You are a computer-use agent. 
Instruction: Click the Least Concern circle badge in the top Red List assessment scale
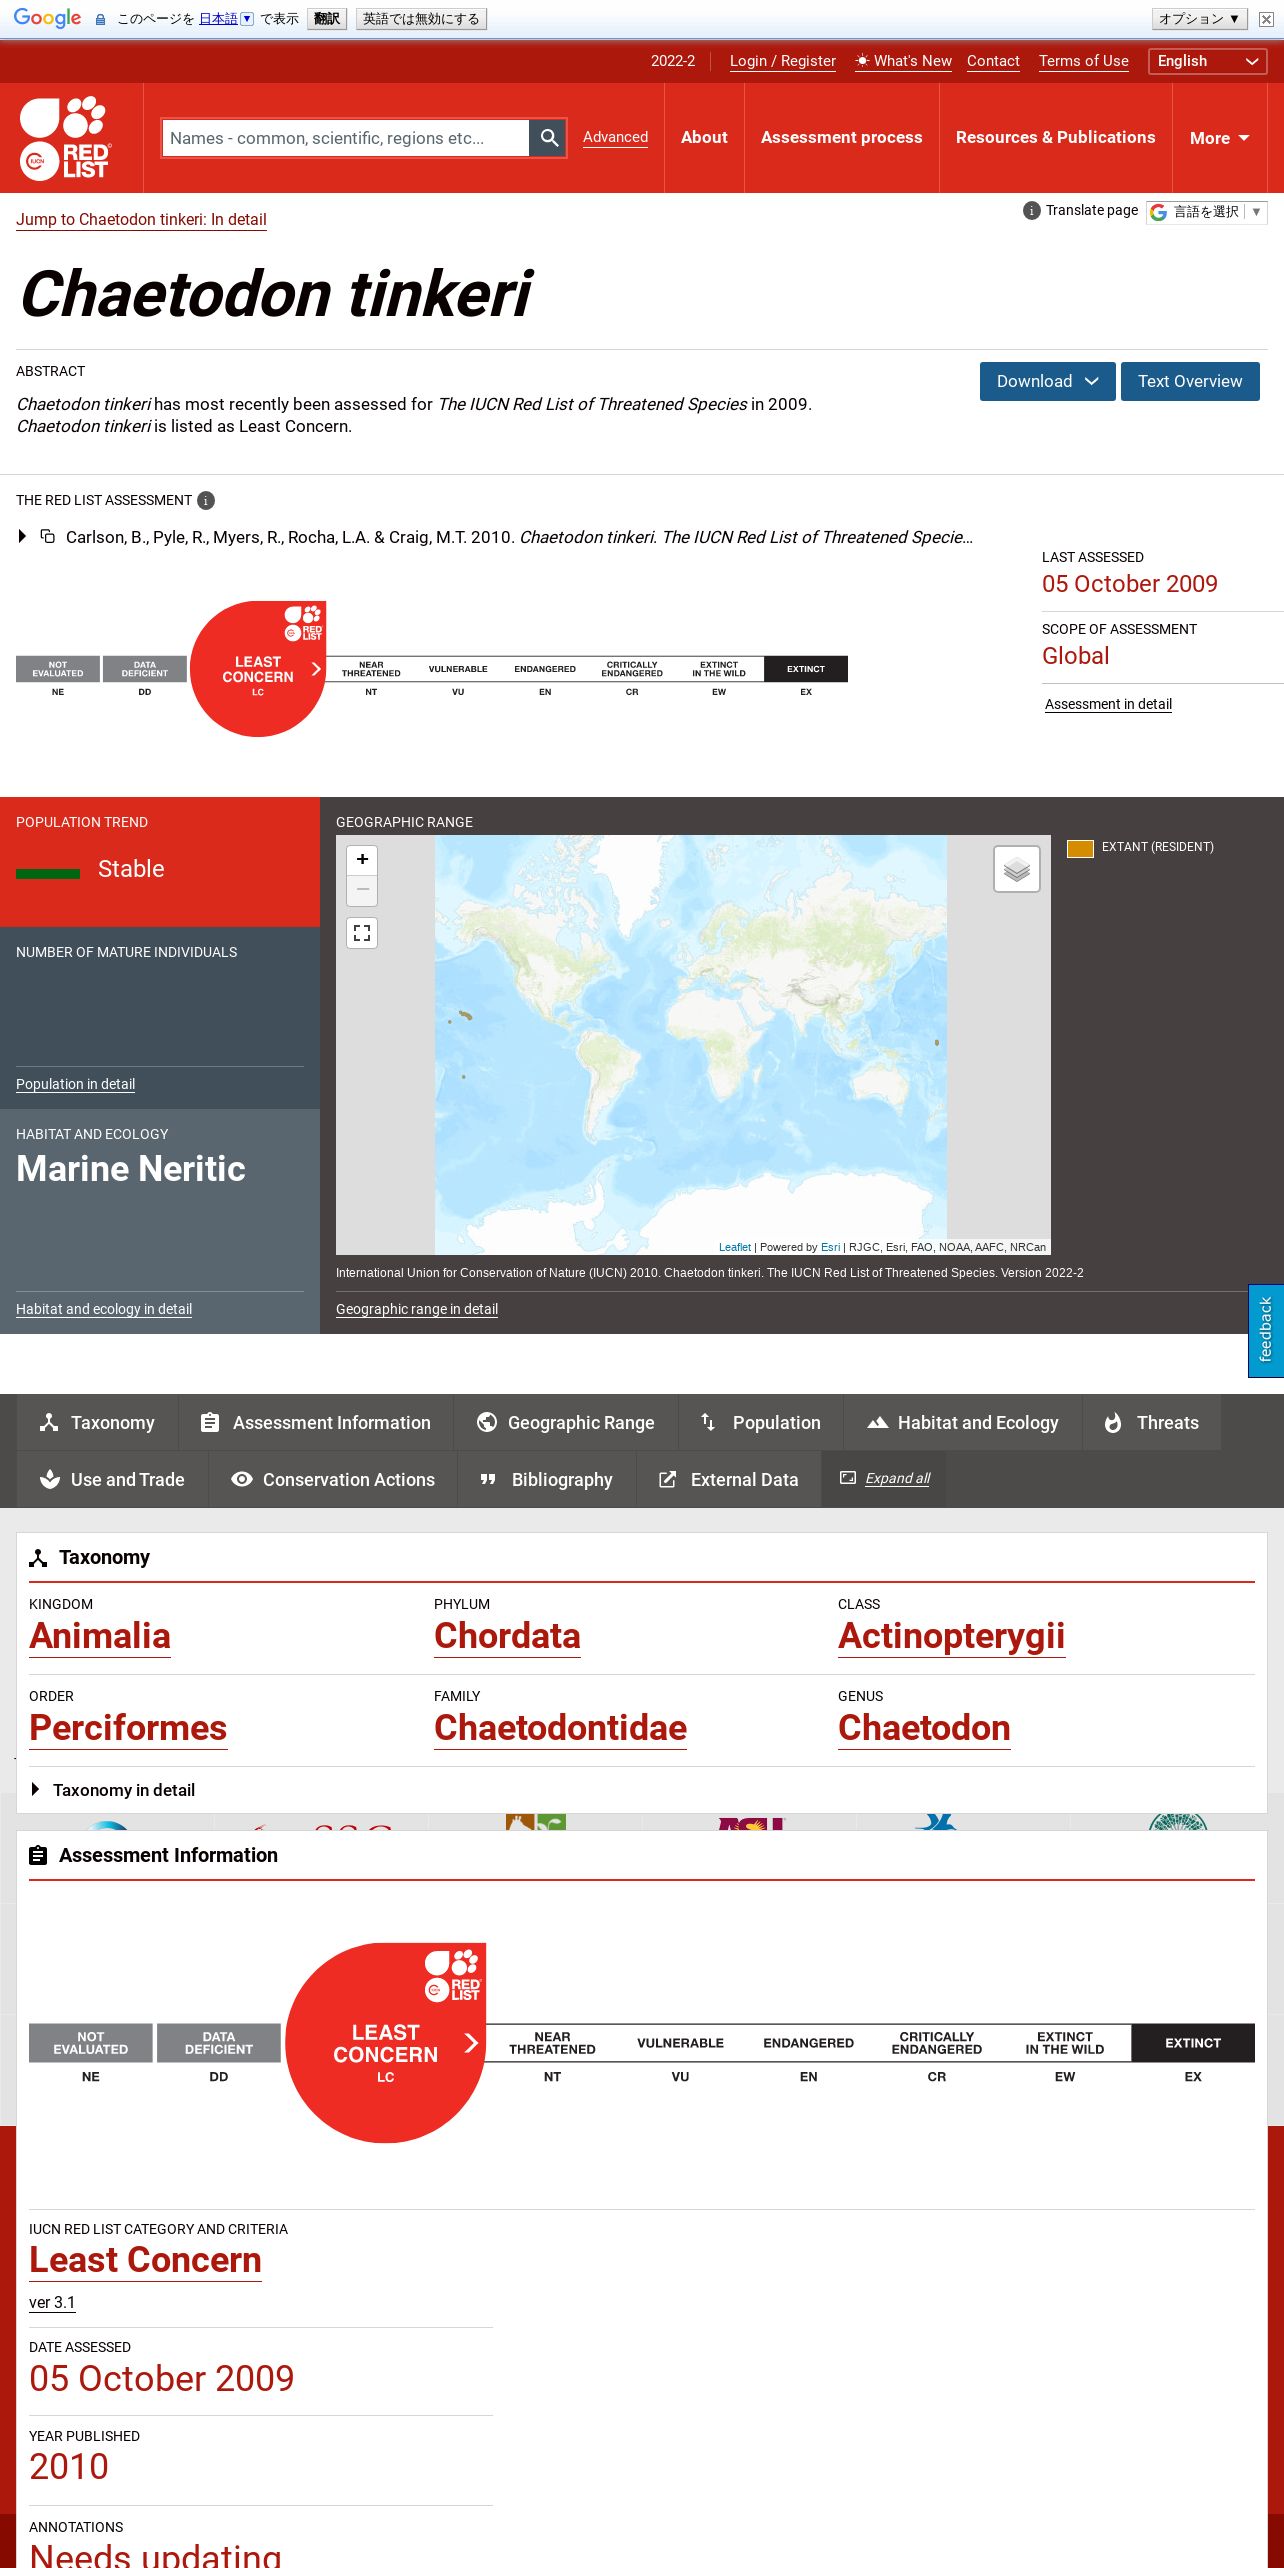coord(258,669)
